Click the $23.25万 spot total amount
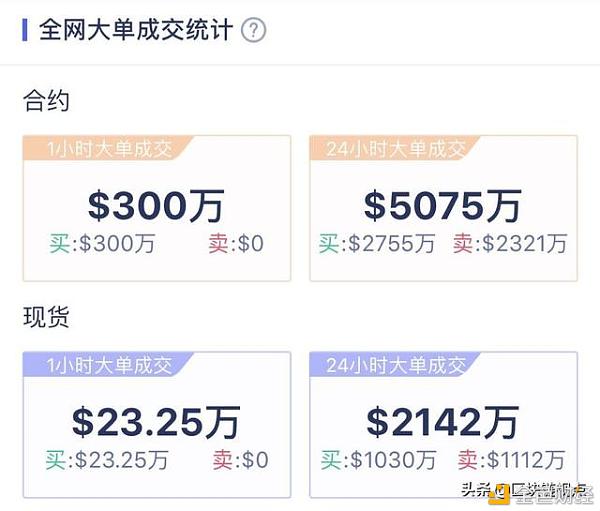Screen dimensions: 600x511 coord(156,422)
